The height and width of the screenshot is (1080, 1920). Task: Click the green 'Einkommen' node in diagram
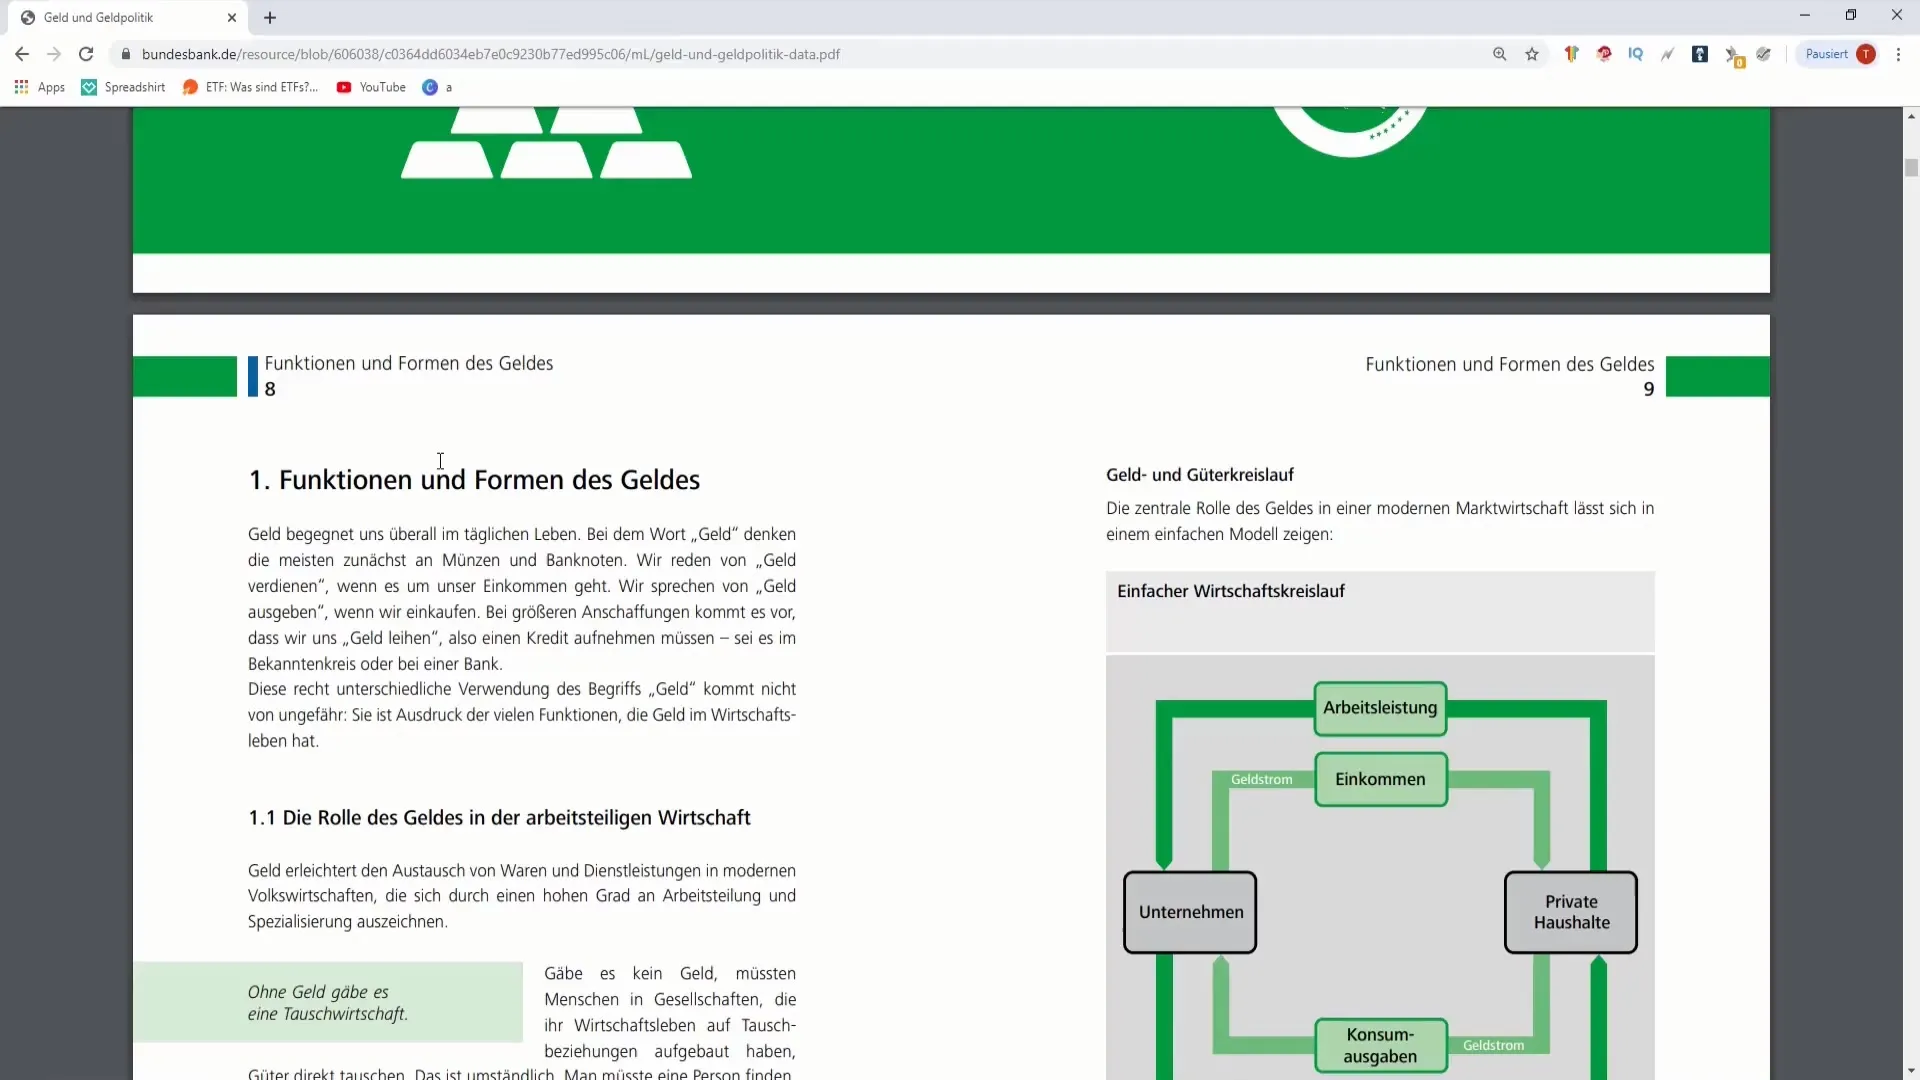[1379, 778]
